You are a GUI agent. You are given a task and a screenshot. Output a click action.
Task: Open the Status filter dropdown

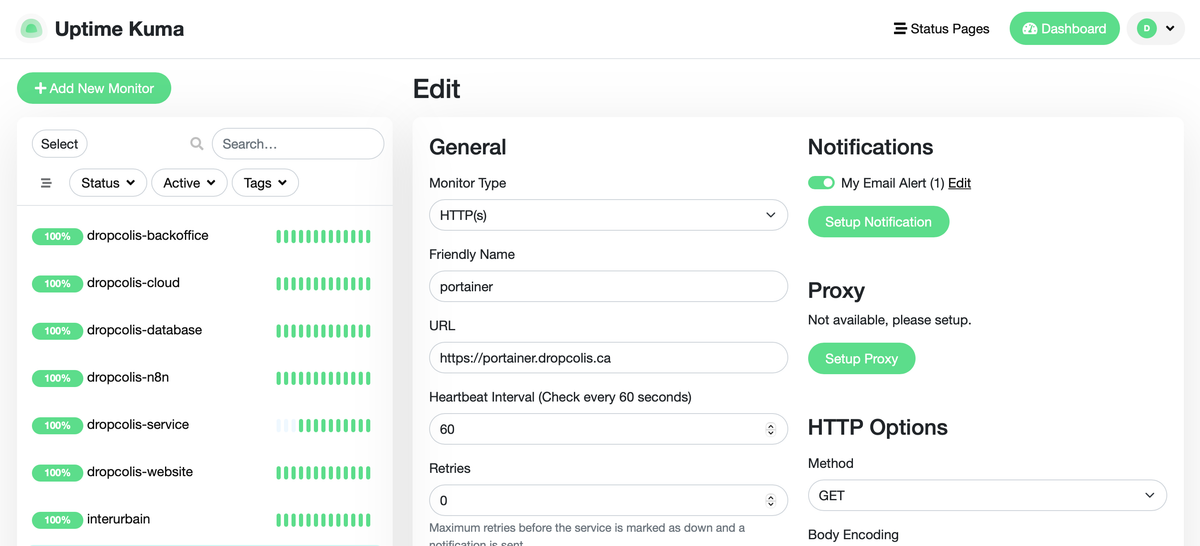pyautogui.click(x=108, y=183)
